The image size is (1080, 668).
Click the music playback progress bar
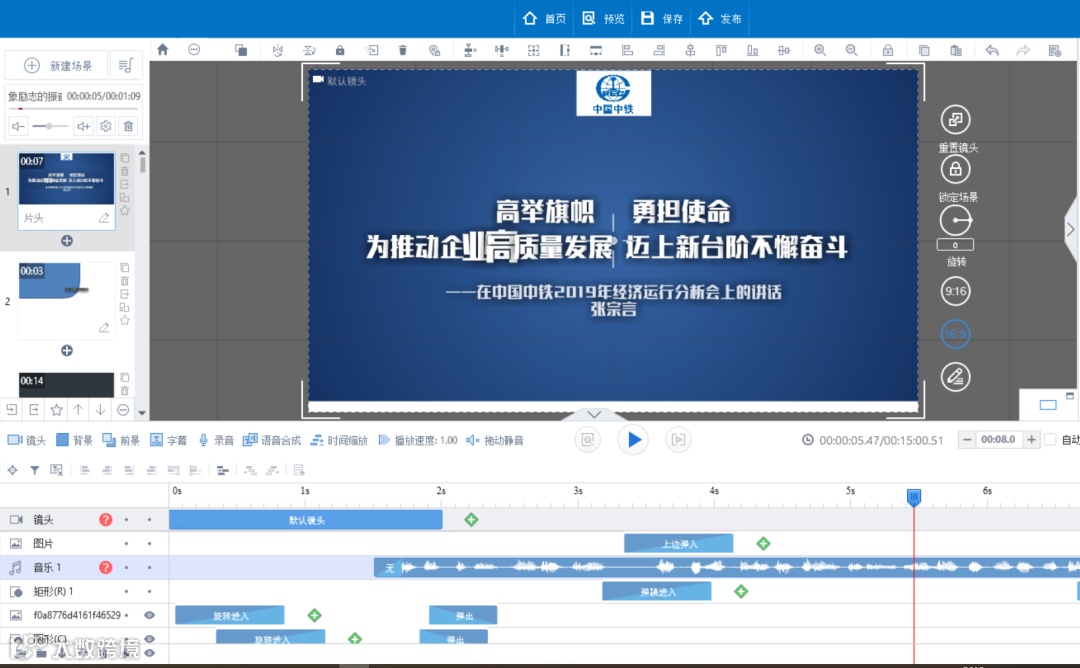point(73,109)
